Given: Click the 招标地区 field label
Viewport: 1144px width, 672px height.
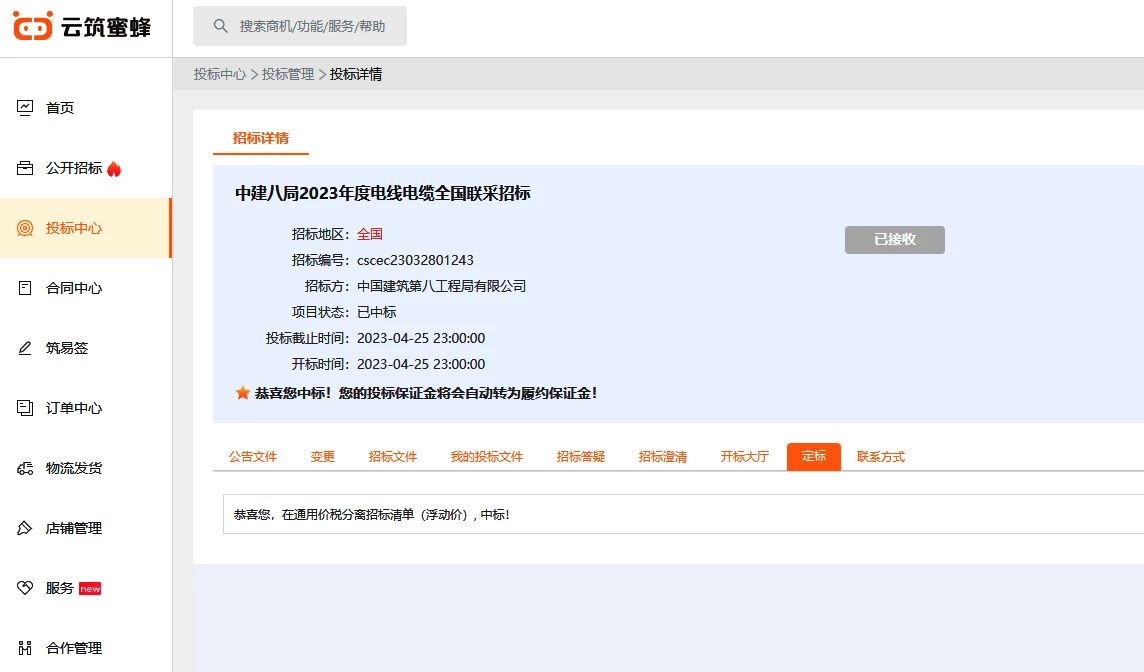Looking at the screenshot, I should point(320,234).
